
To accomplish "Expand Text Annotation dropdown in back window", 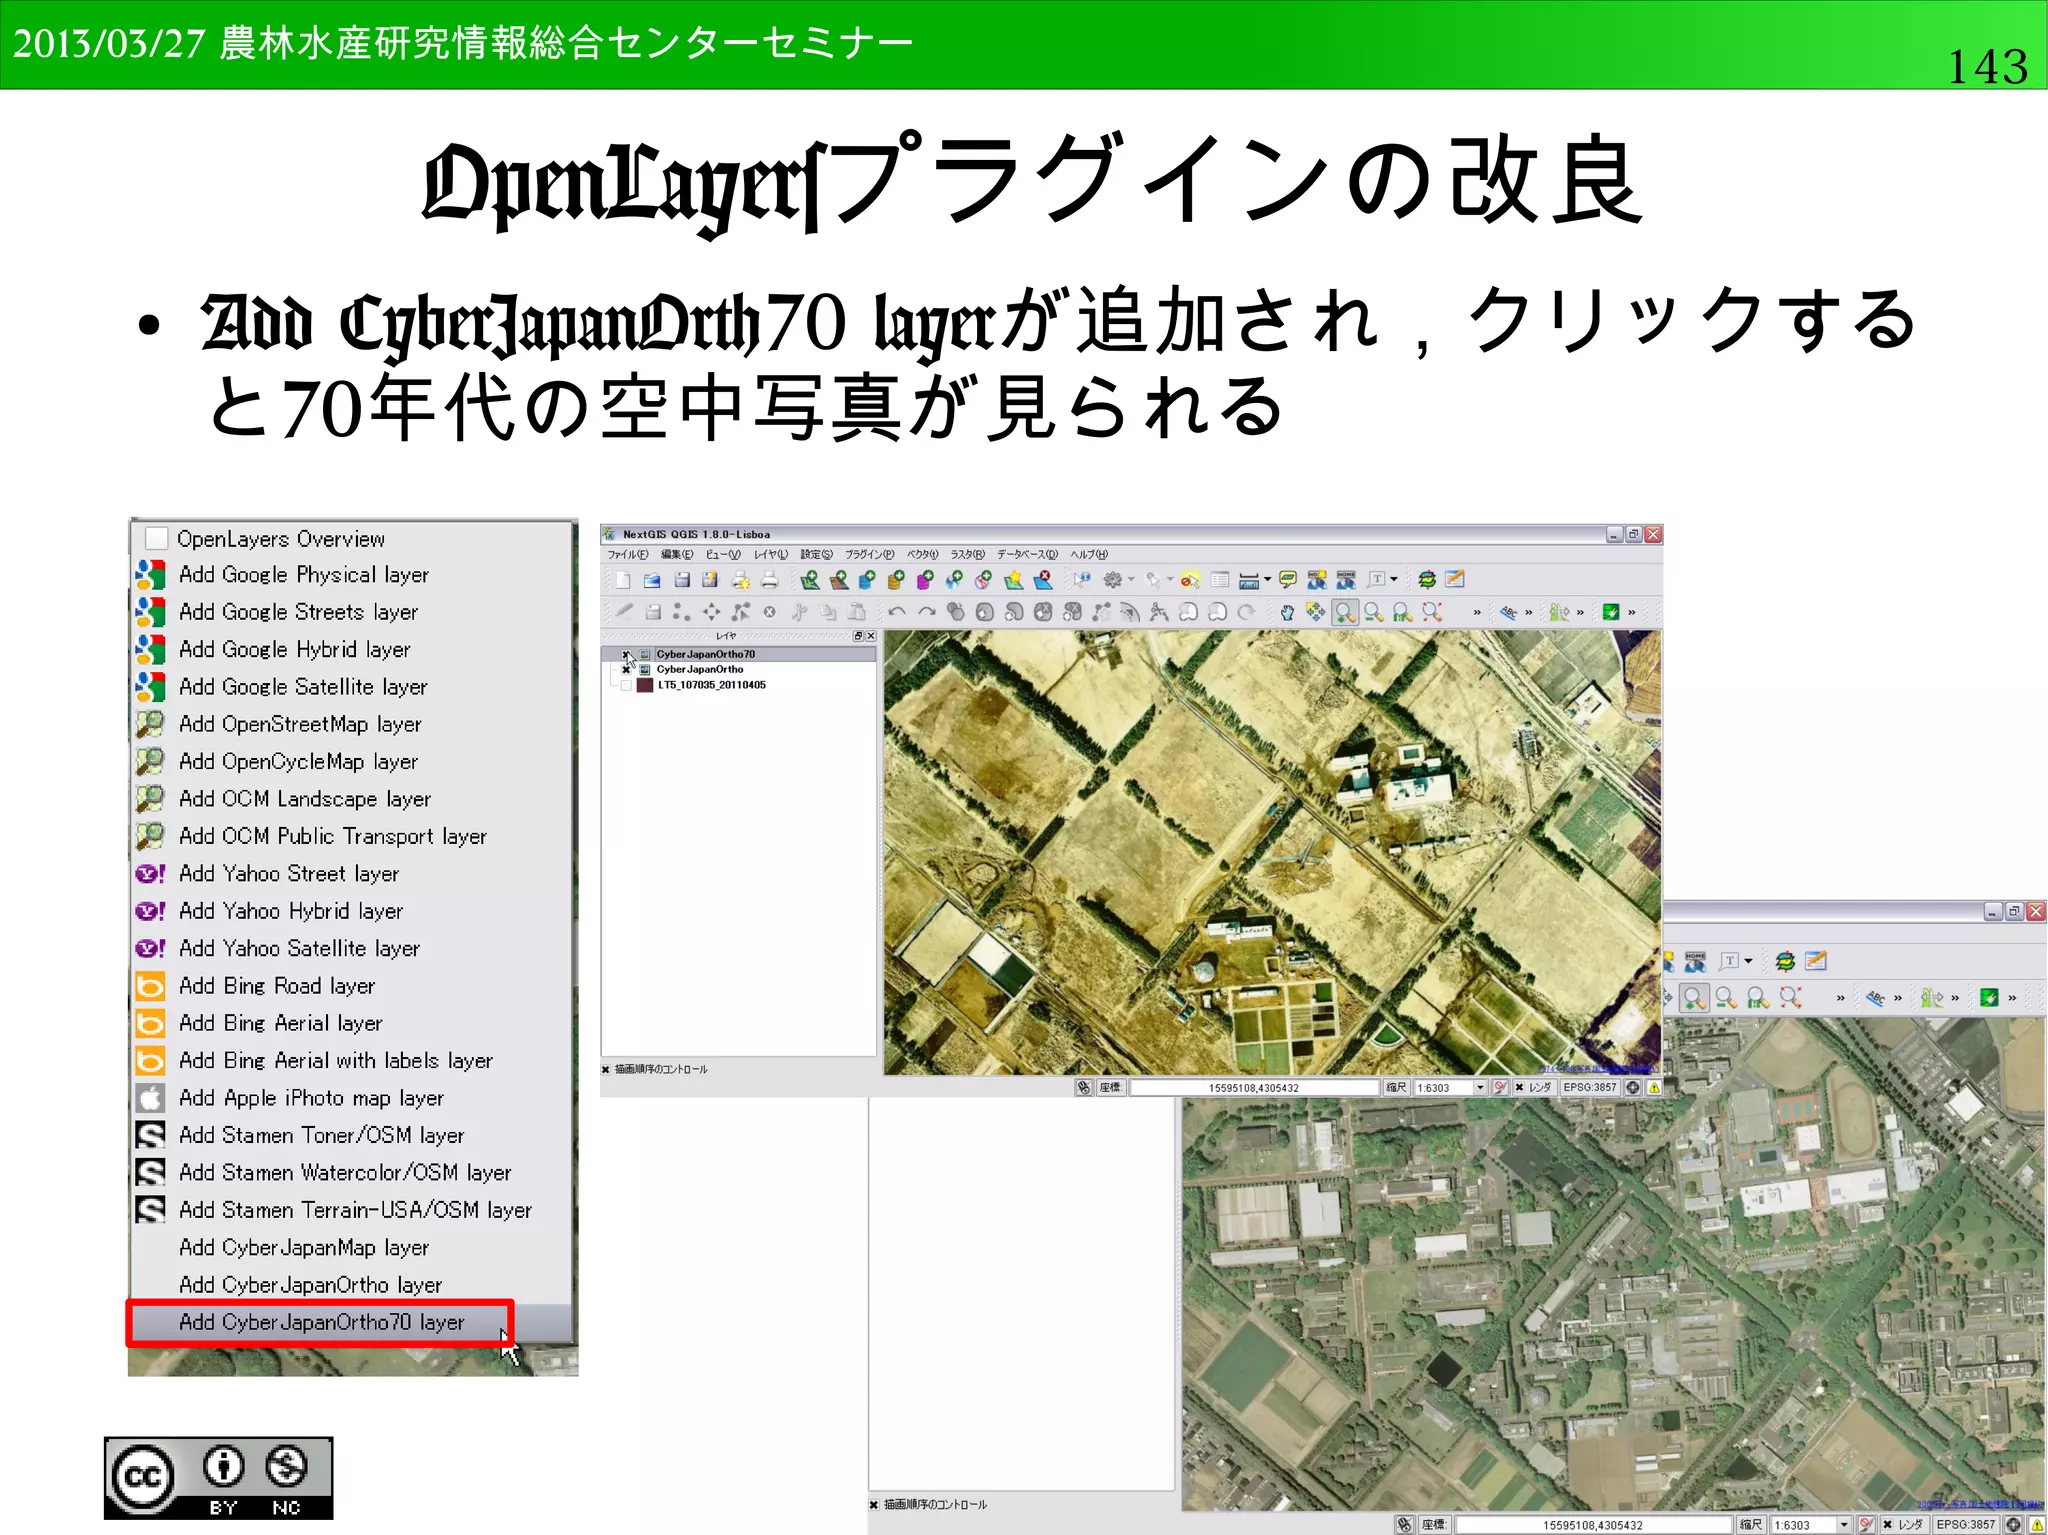I will click(x=1748, y=961).
